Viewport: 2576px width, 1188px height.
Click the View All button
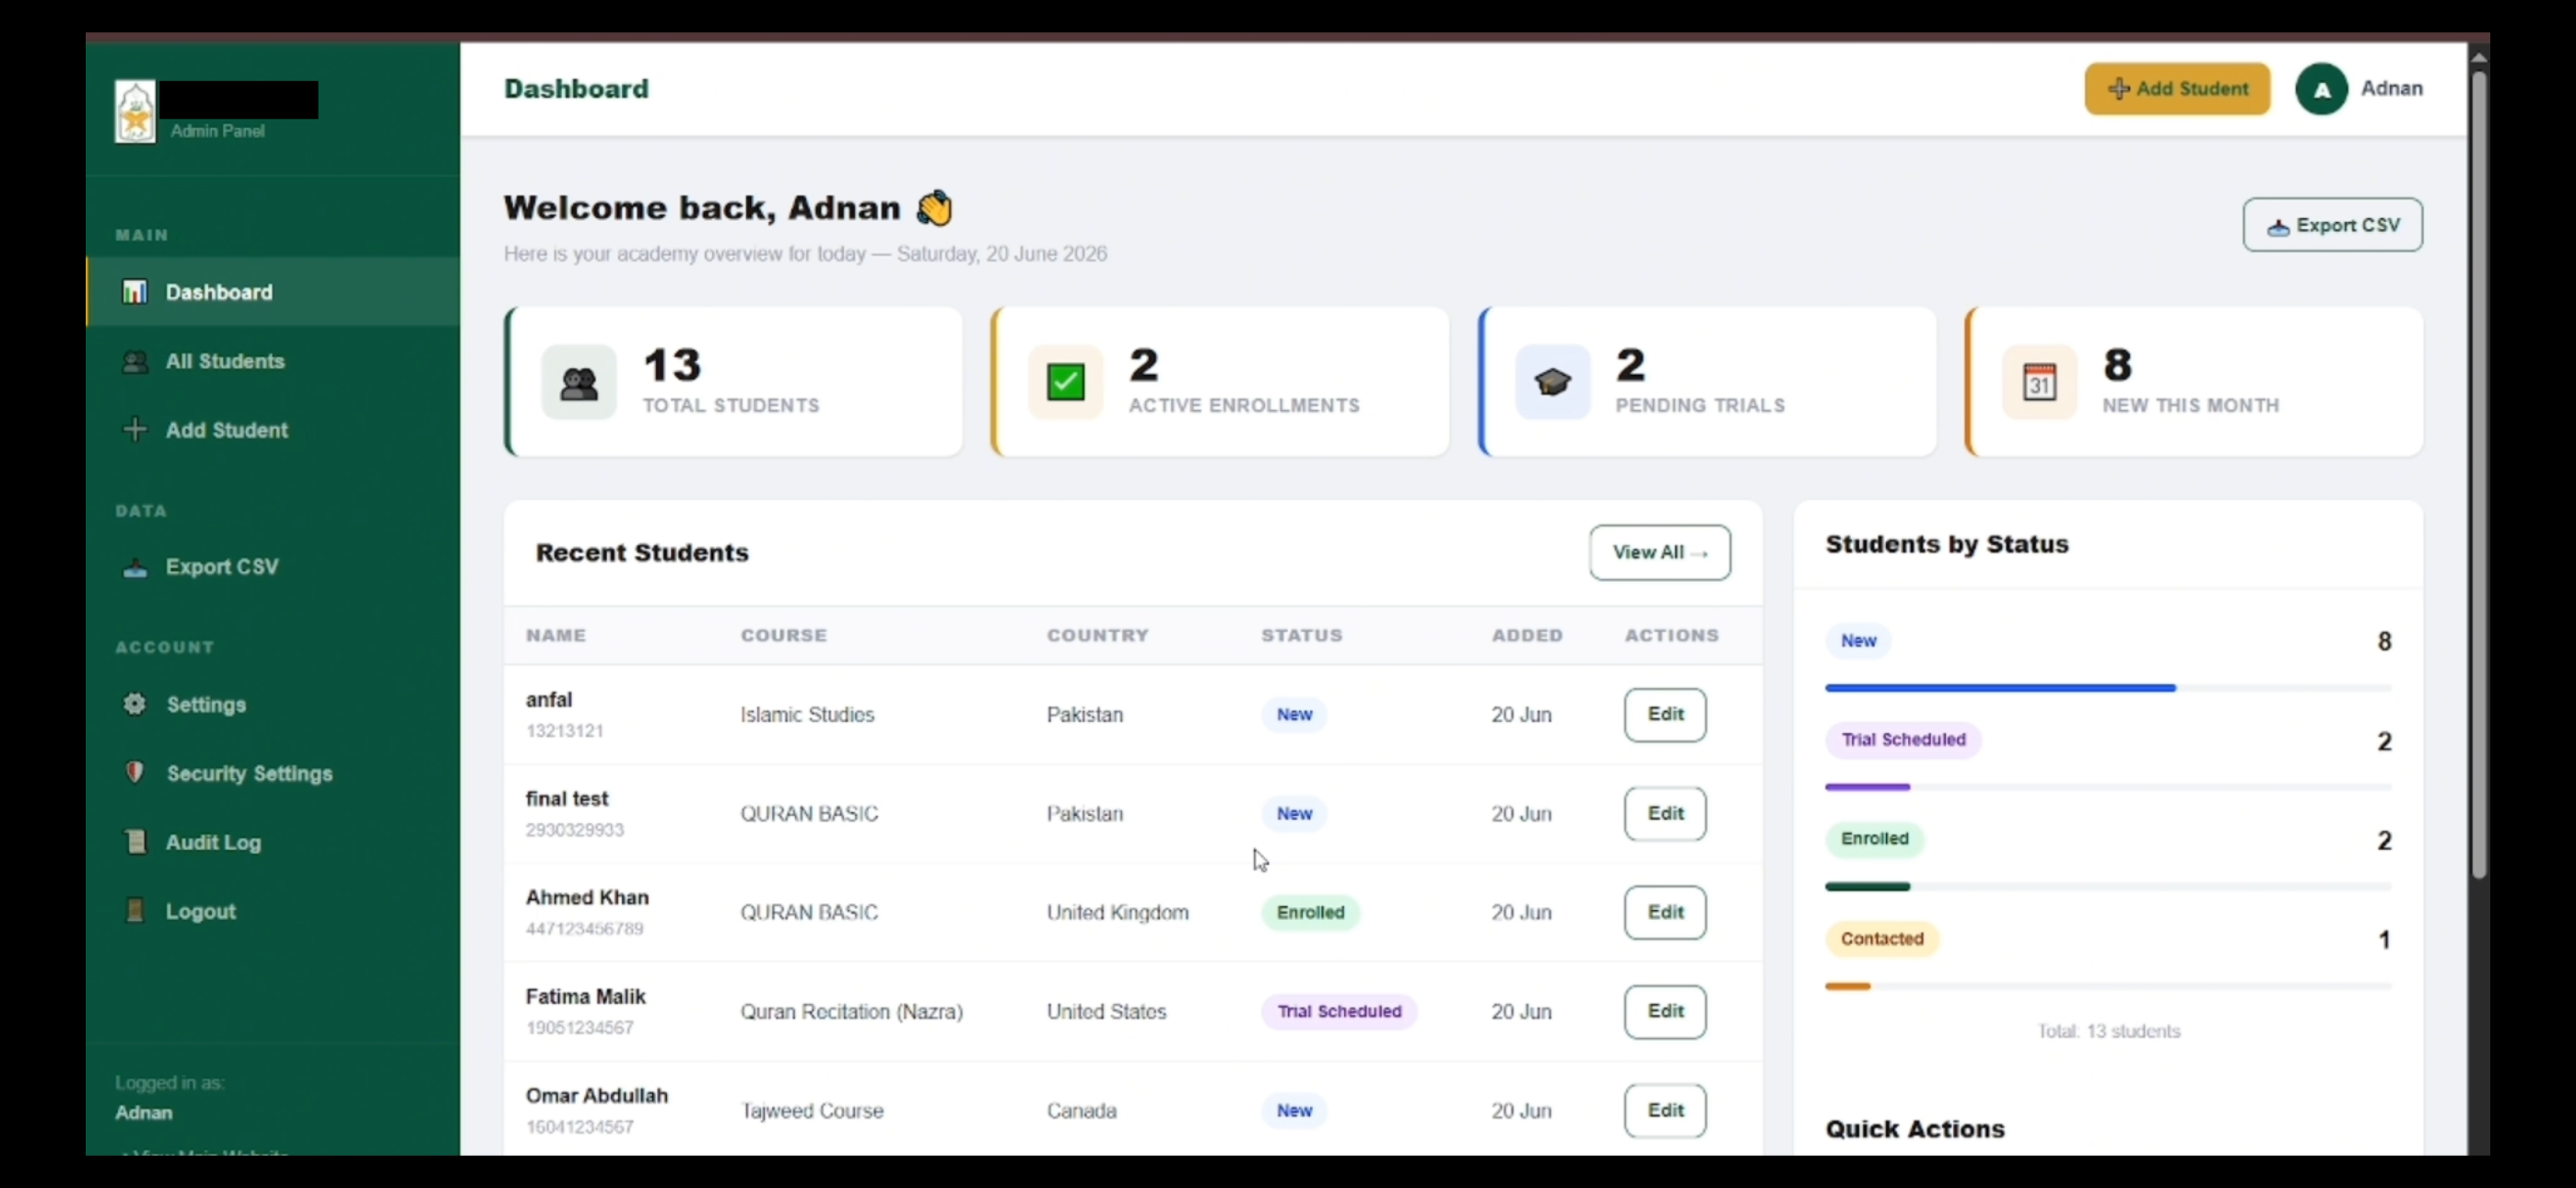(1659, 552)
